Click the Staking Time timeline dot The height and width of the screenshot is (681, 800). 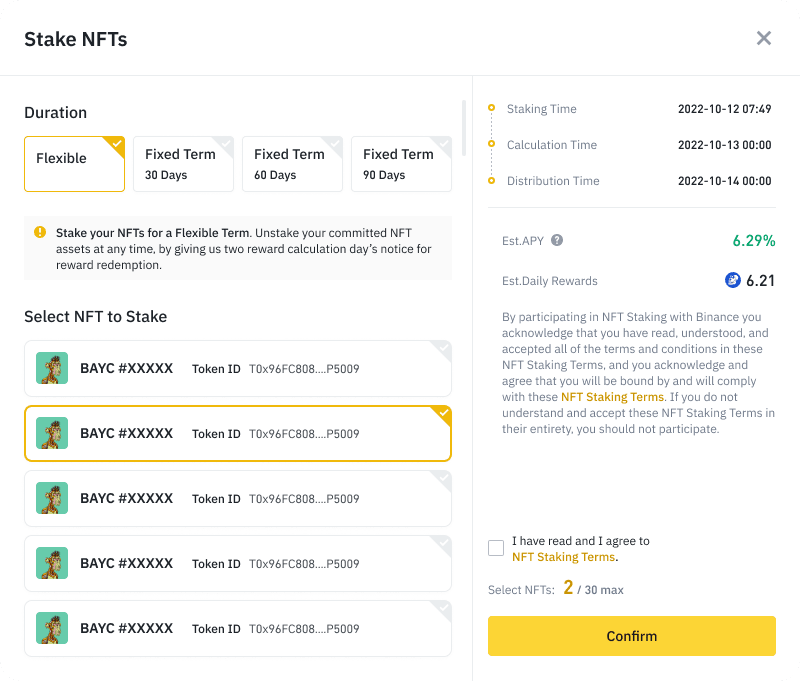[x=491, y=109]
